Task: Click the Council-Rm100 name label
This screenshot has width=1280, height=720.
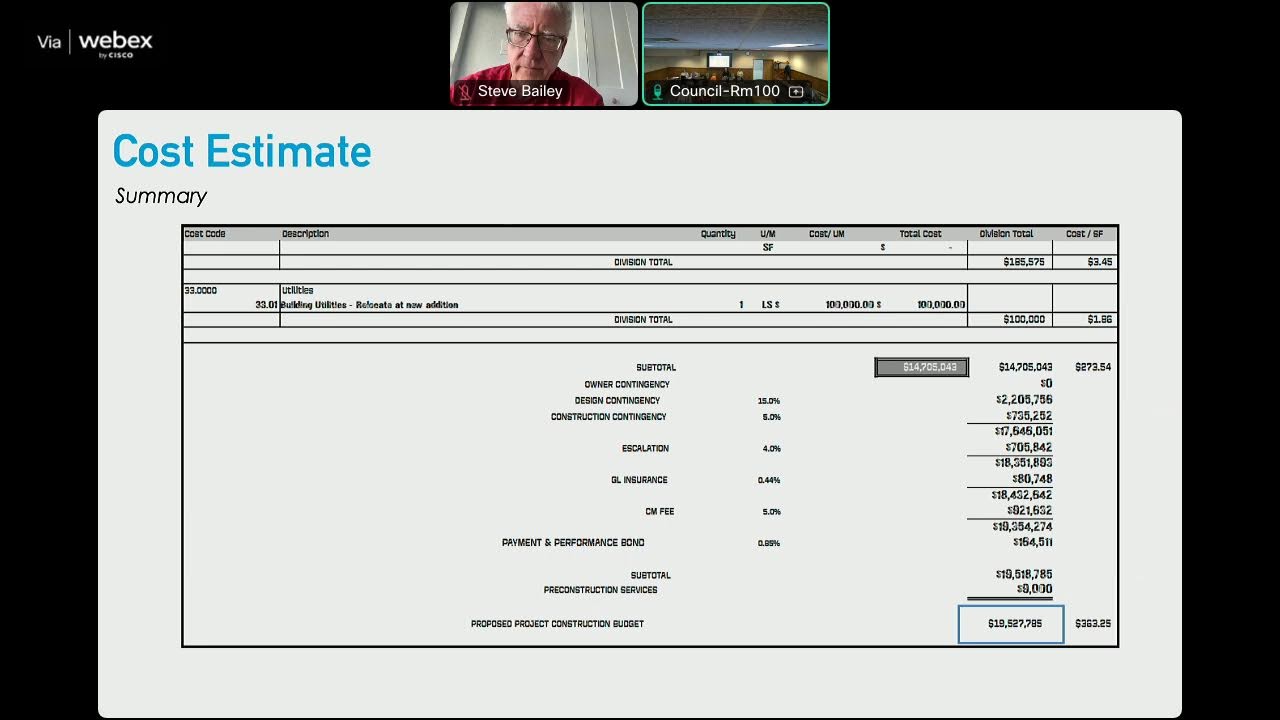Action: [724, 91]
